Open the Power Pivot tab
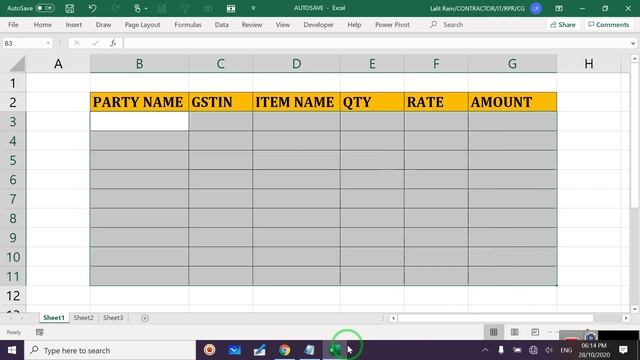Viewport: 640px width, 360px height. [392, 25]
